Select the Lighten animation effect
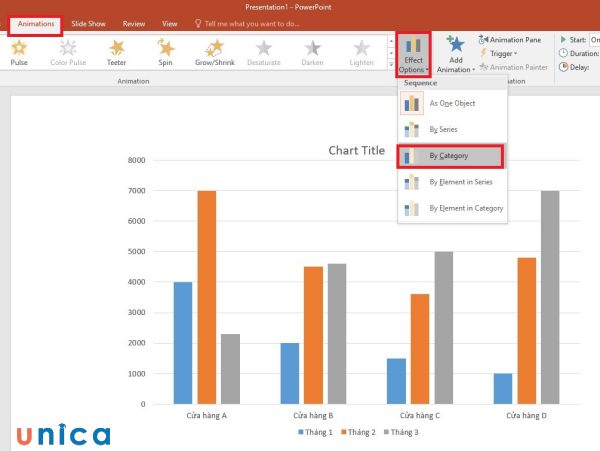Screen dimensions: 600x451 point(361,52)
